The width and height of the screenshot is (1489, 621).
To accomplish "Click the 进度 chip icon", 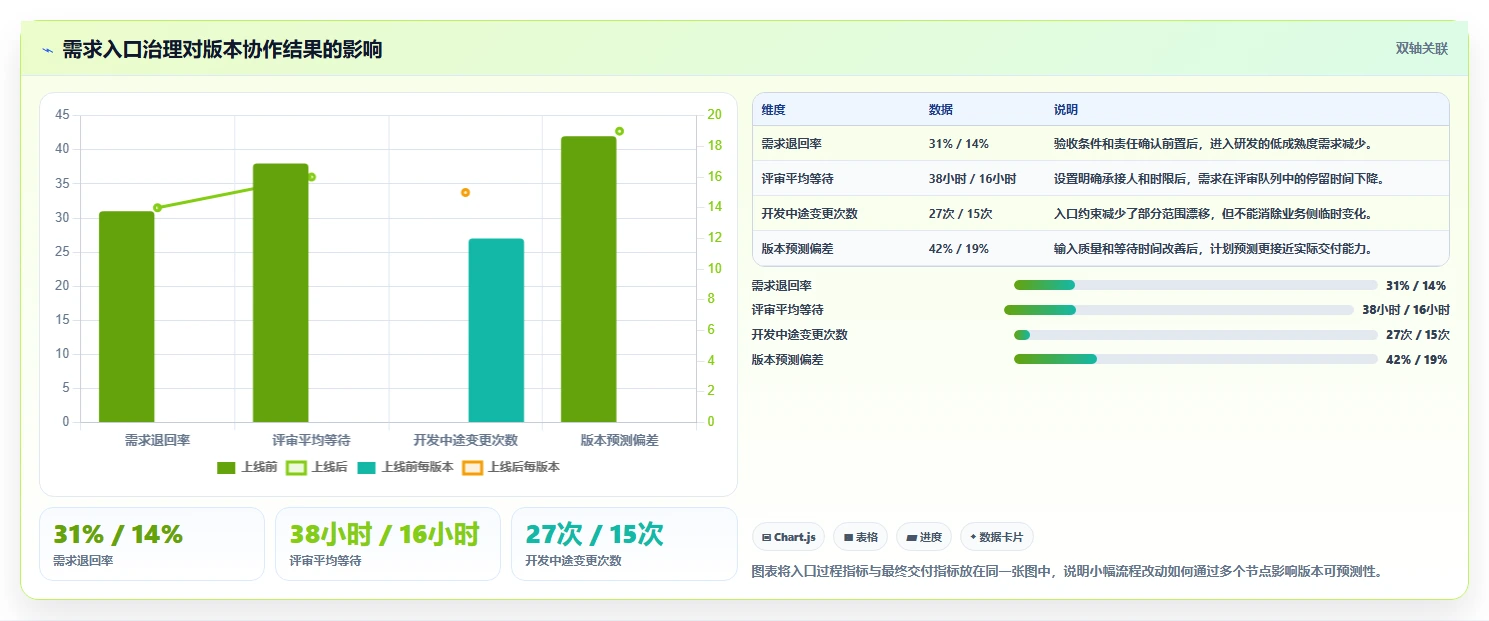I will pos(911,537).
